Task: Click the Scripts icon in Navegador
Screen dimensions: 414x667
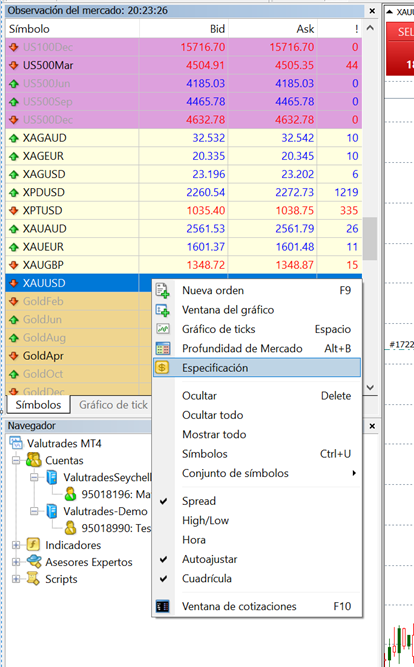Action: (33, 579)
